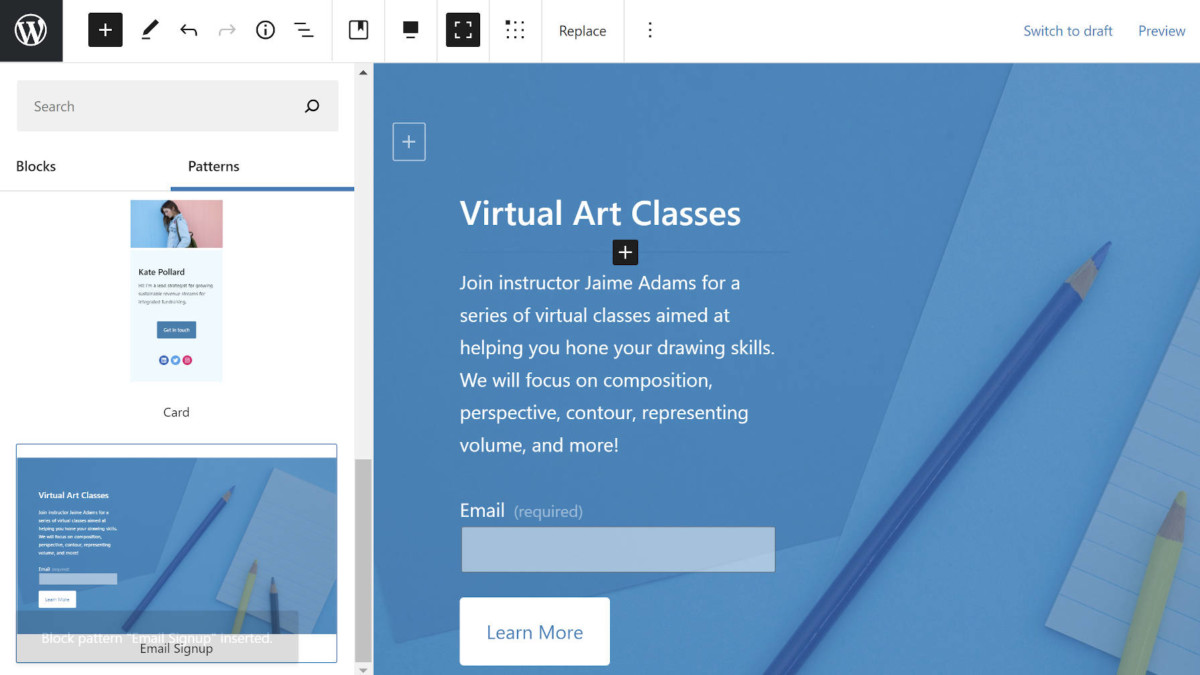Toggle full height on the cover

[x=463, y=31]
